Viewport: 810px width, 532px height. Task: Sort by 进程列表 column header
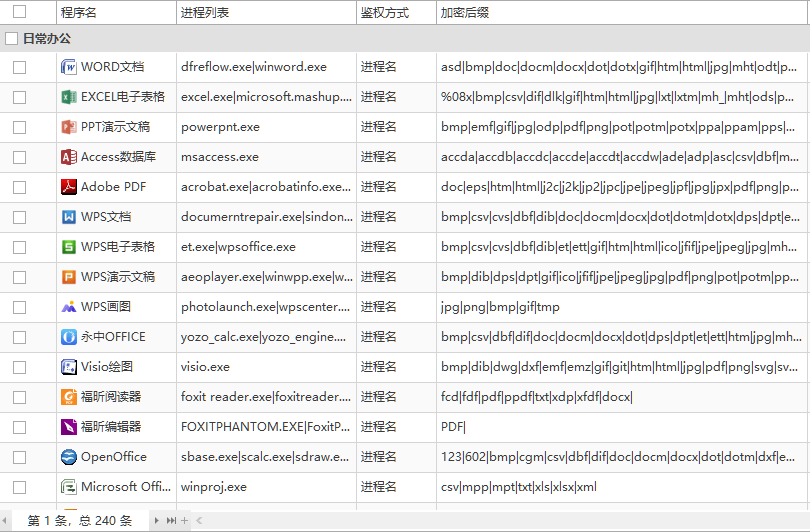point(266,12)
